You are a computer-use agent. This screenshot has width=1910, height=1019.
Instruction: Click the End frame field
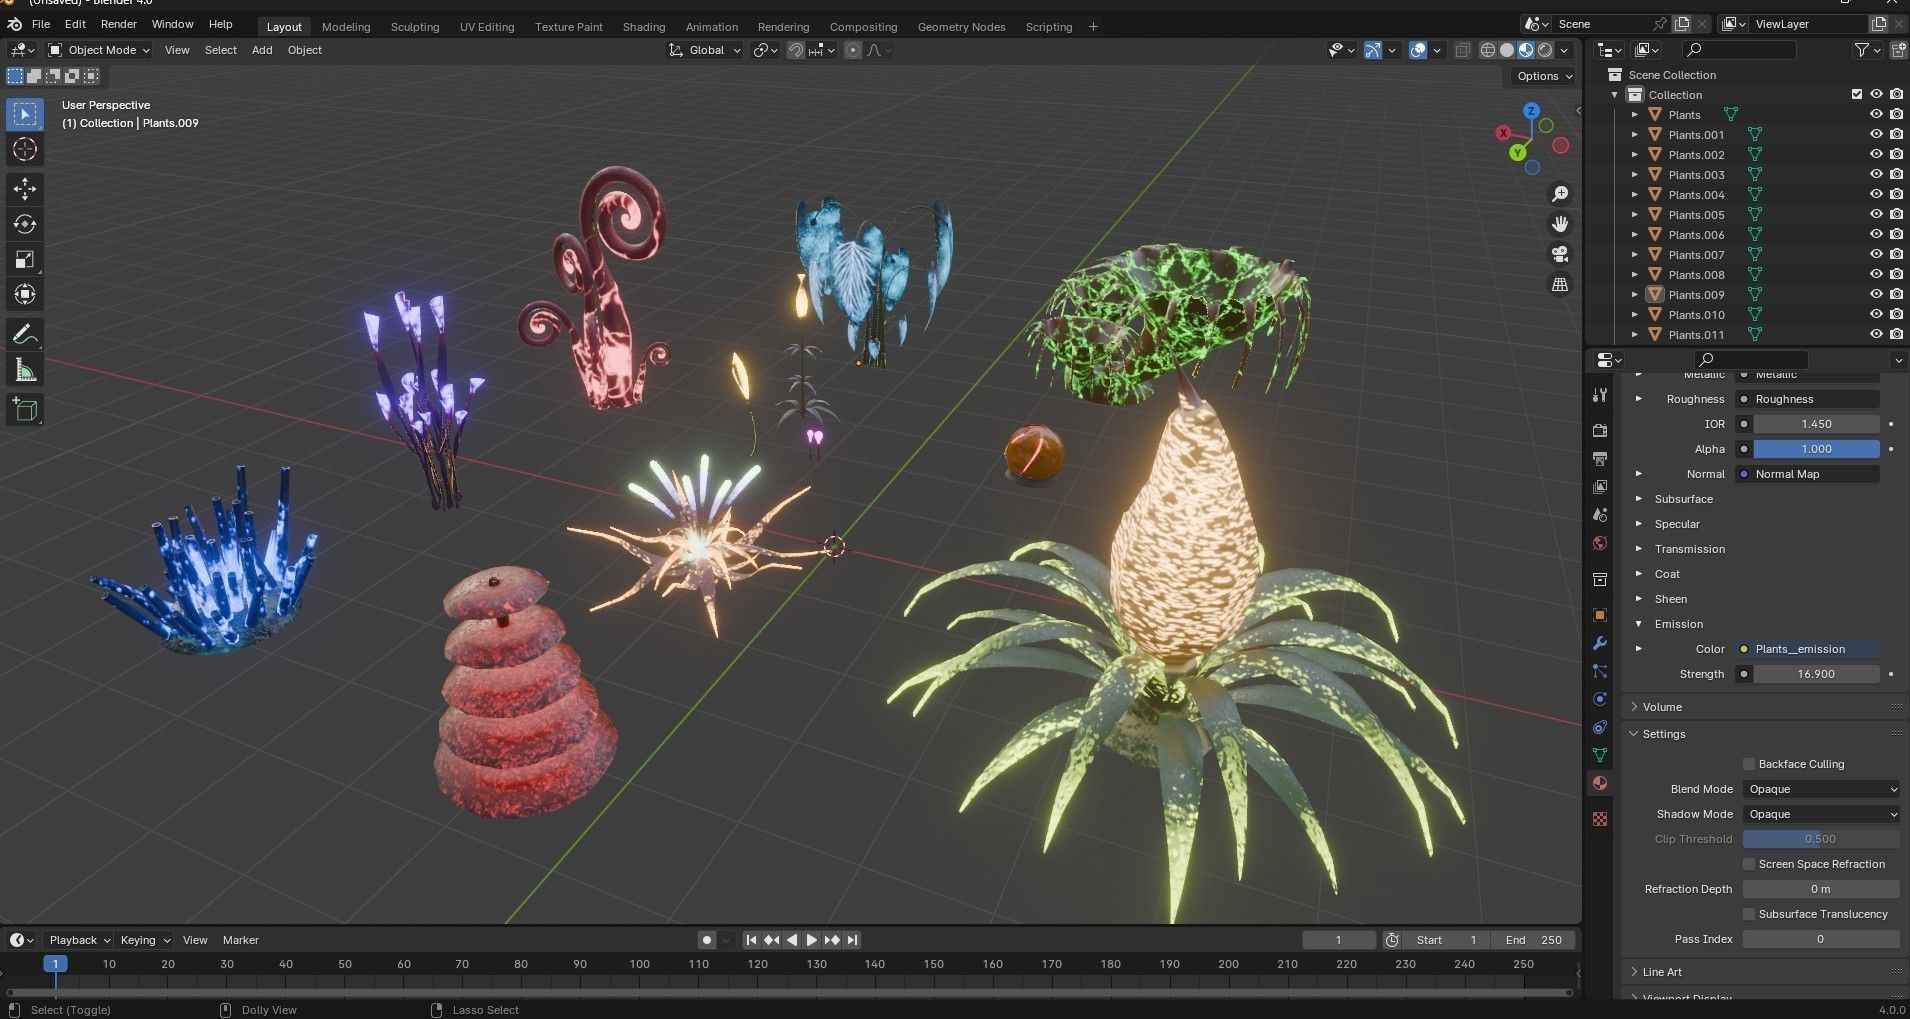[x=1534, y=940]
